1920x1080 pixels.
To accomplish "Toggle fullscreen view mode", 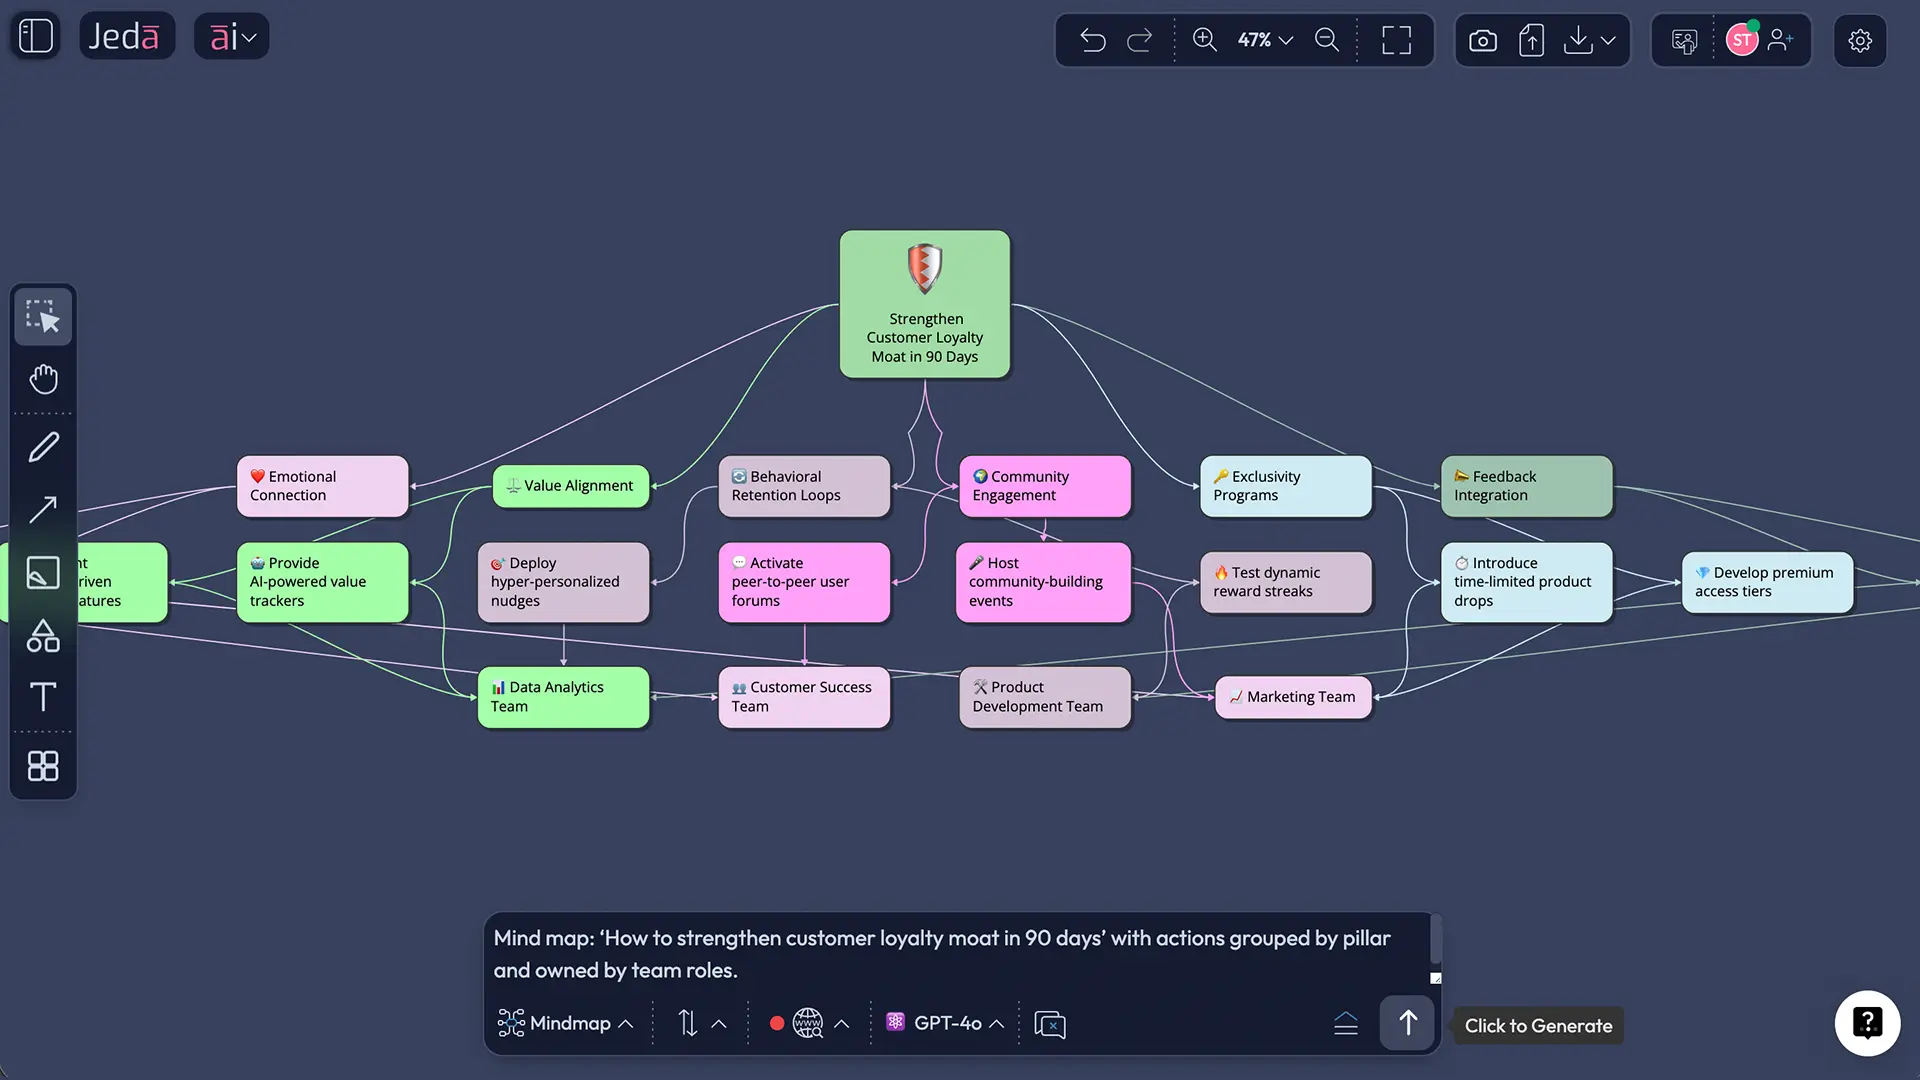I will 1396,40.
